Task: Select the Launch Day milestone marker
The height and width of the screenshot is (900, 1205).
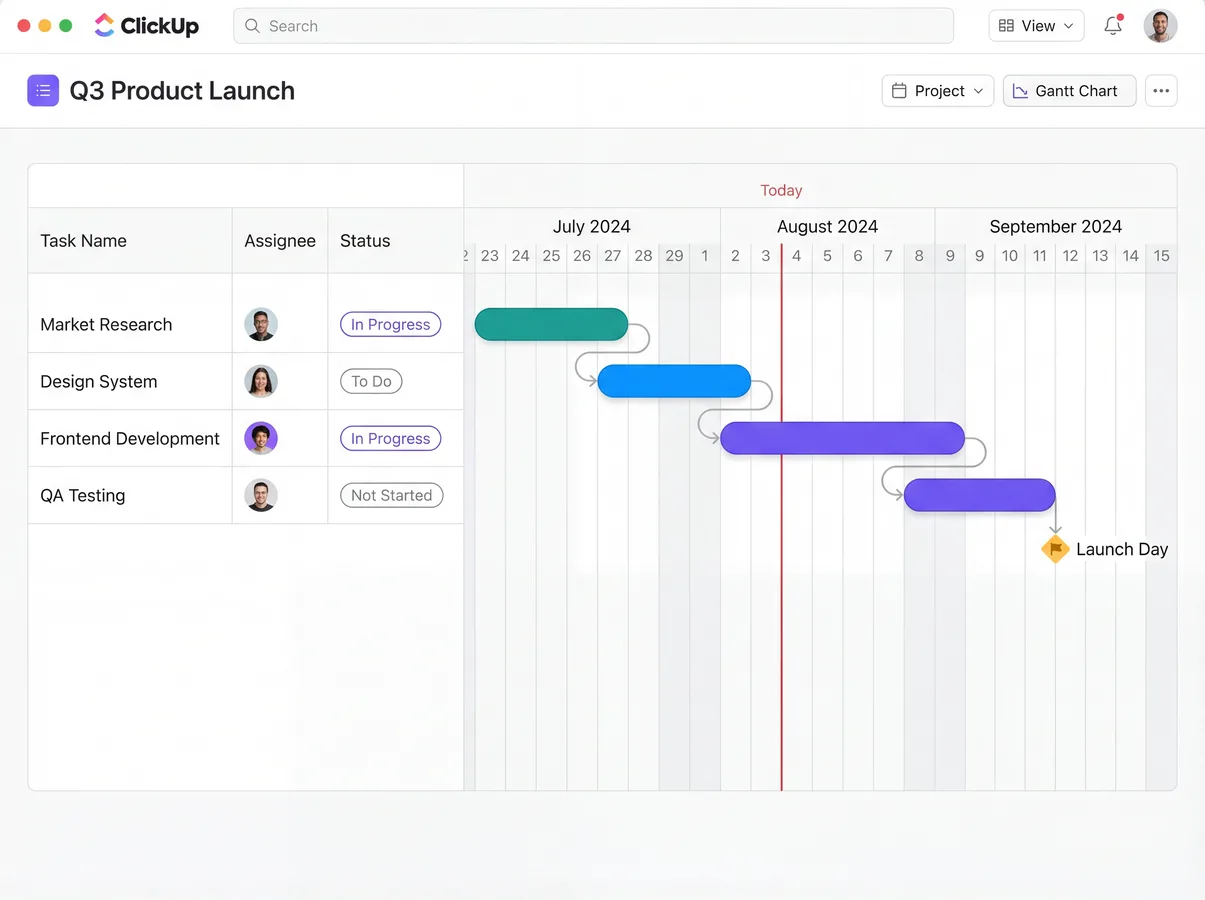Action: tap(1055, 548)
